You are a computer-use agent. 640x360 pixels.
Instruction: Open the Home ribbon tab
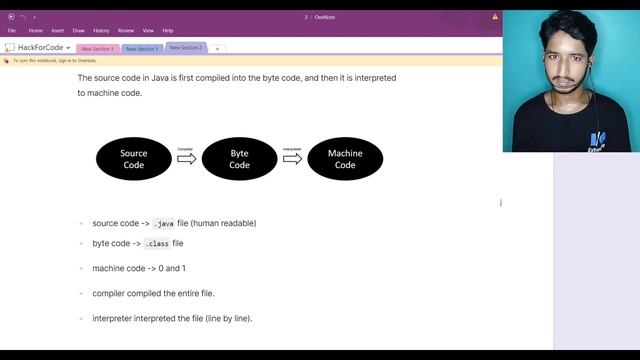pos(36,31)
